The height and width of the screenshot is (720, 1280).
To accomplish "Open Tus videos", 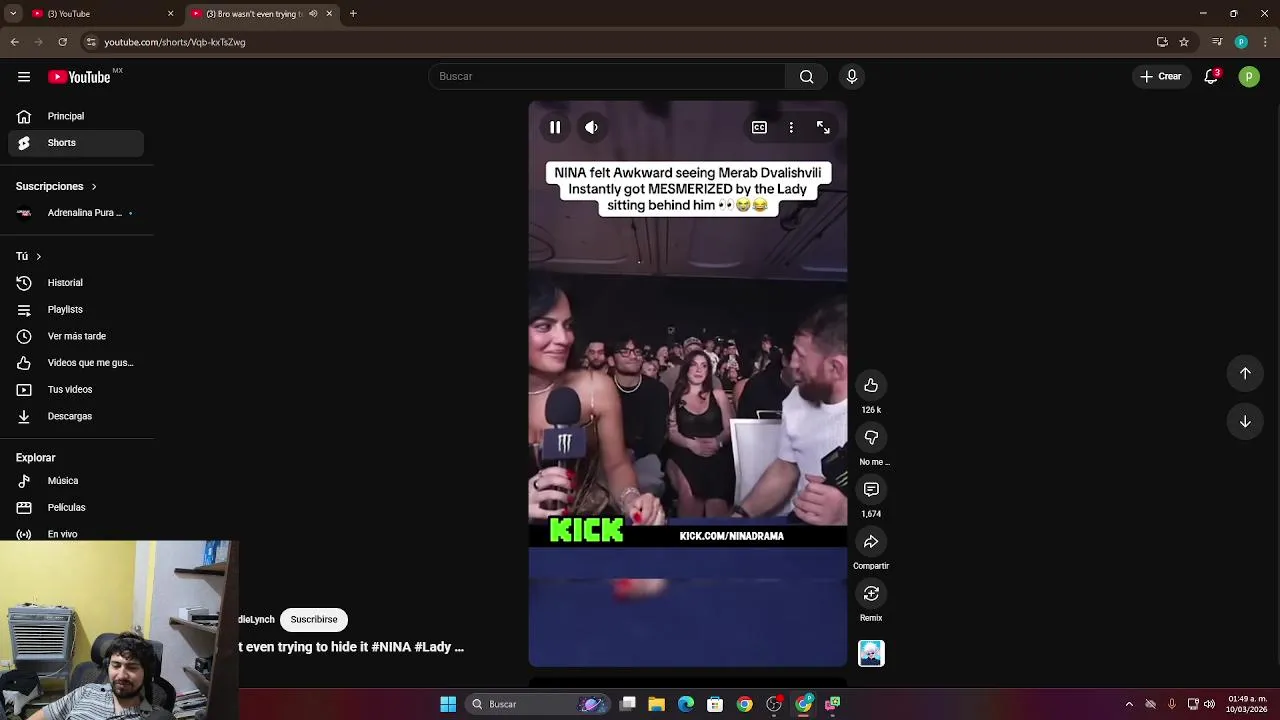I will pos(76,390).
